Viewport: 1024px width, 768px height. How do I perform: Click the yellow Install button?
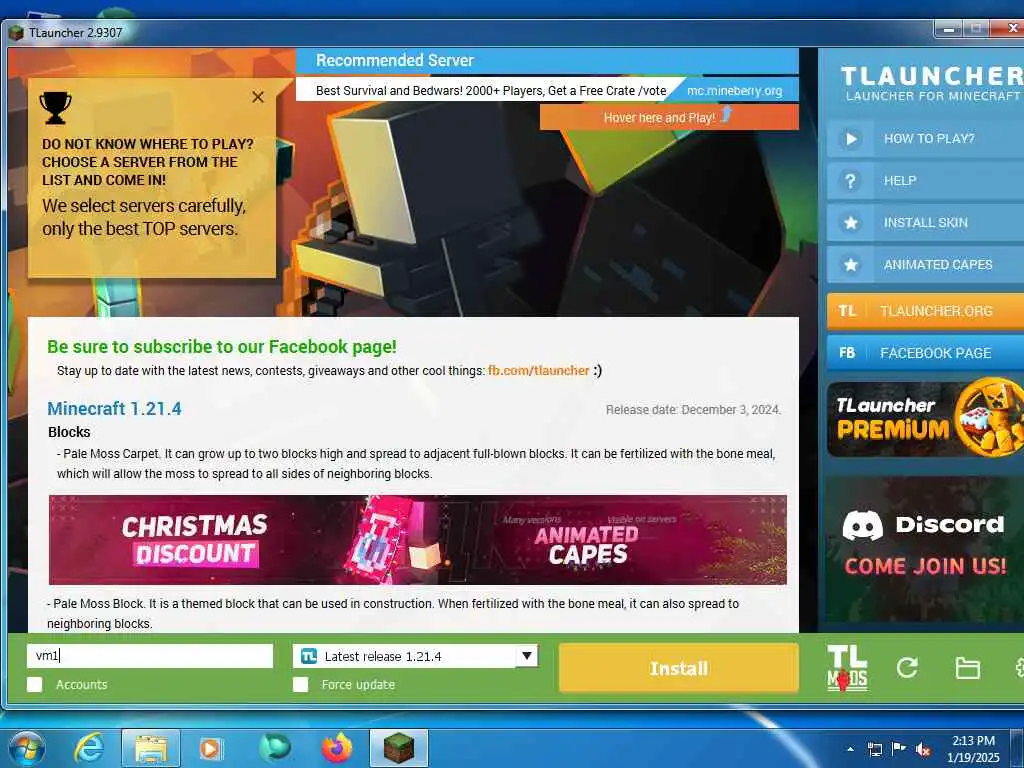pyautogui.click(x=679, y=668)
